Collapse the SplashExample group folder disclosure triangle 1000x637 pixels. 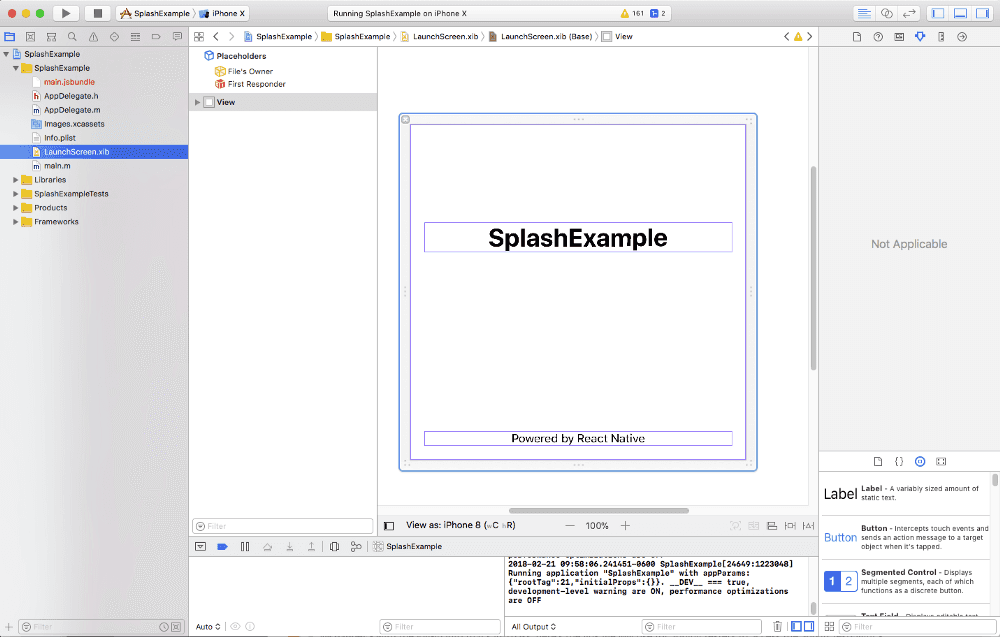pyautogui.click(x=16, y=68)
